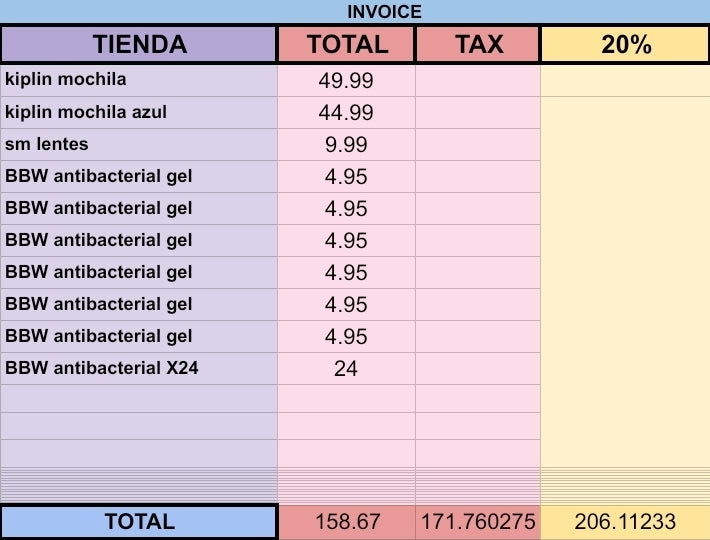Select the 9.99 price cell
710x540 pixels.
click(346, 144)
